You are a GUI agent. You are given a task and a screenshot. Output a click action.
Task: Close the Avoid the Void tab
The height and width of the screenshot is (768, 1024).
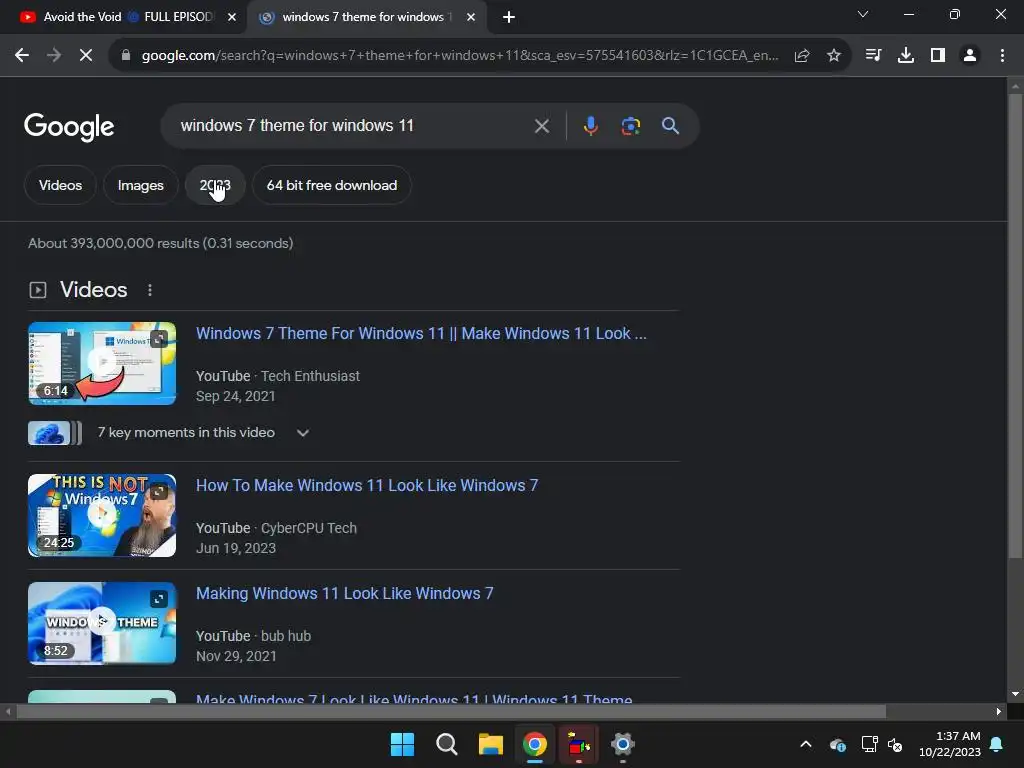pyautogui.click(x=232, y=17)
